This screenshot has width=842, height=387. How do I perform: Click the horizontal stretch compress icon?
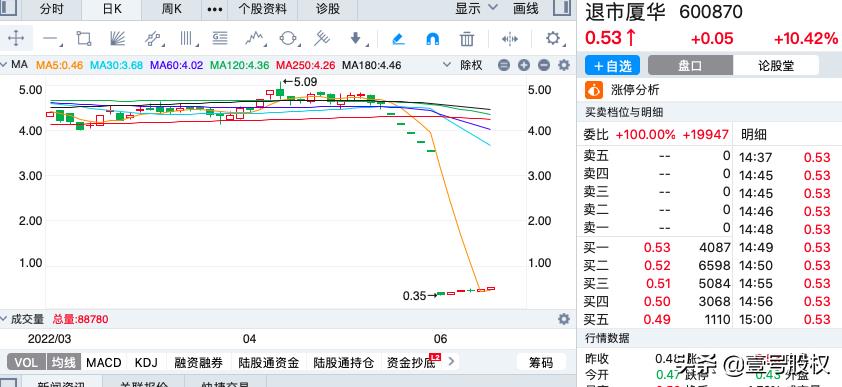coord(510,39)
